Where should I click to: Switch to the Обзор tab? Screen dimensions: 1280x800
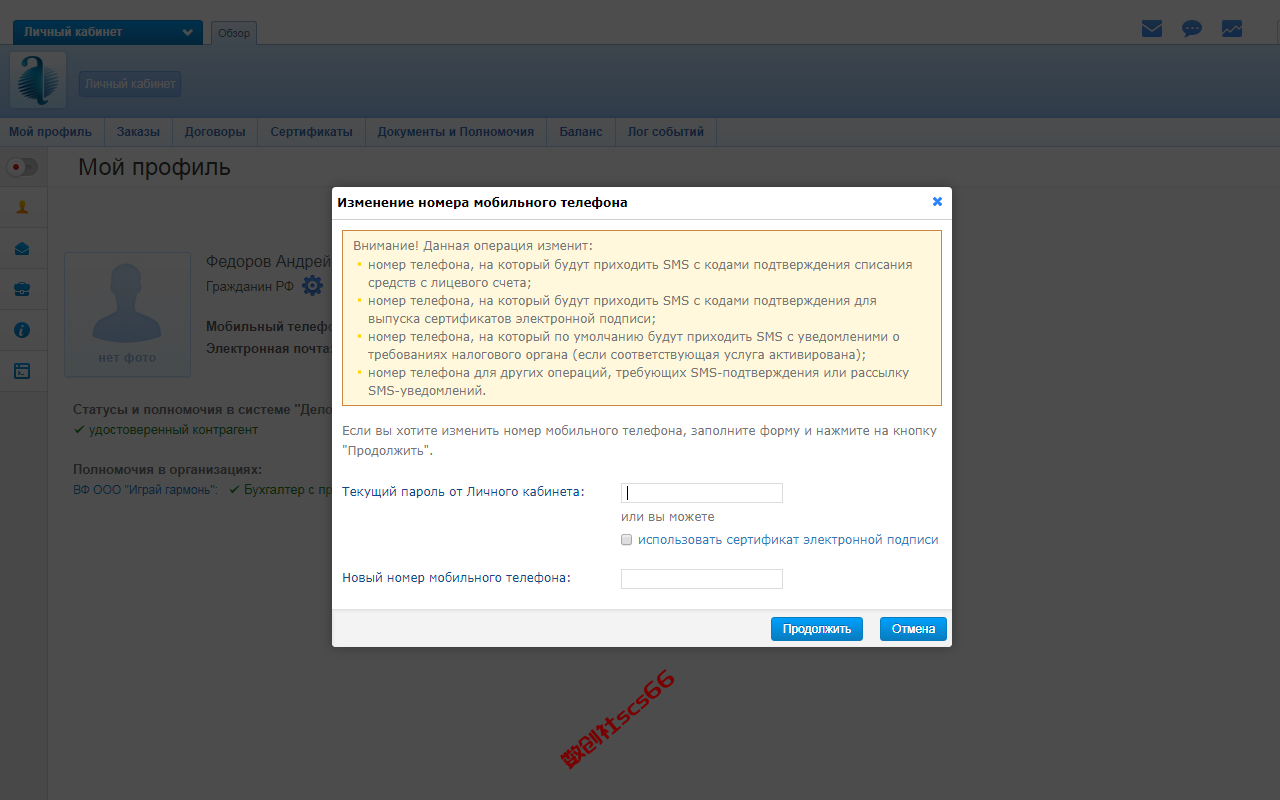point(234,33)
